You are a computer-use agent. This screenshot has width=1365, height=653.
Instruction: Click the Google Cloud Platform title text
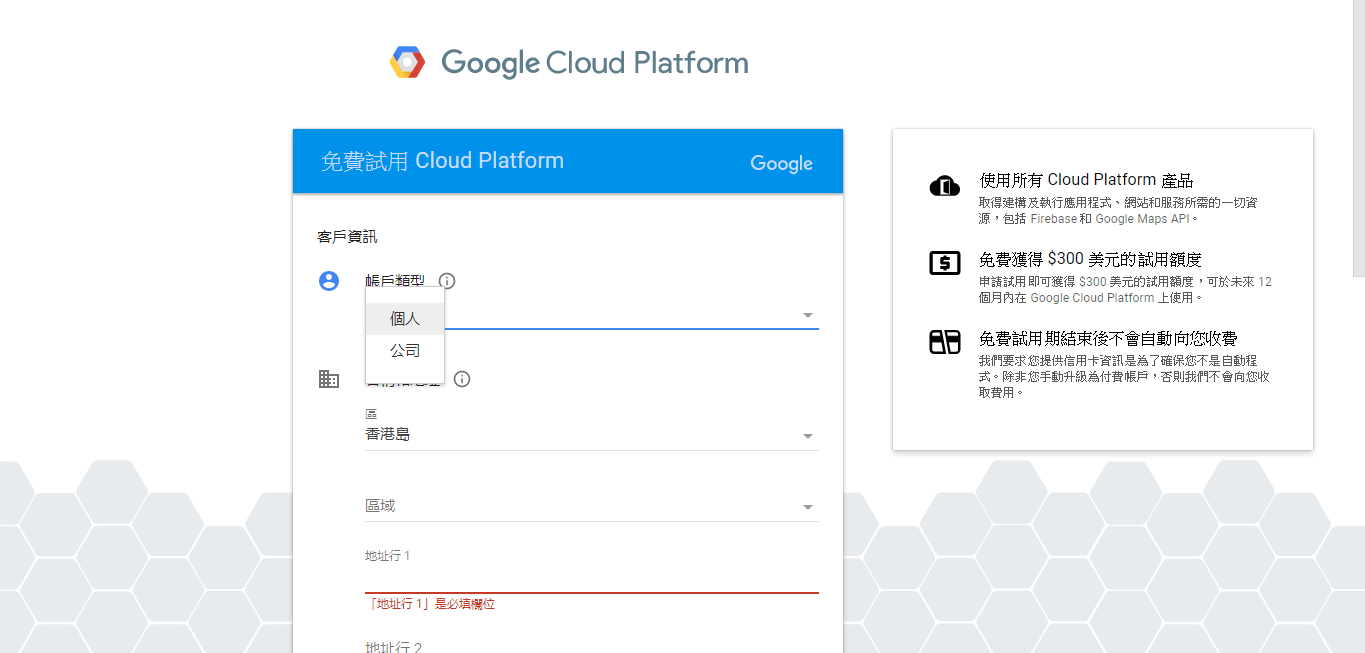click(595, 63)
